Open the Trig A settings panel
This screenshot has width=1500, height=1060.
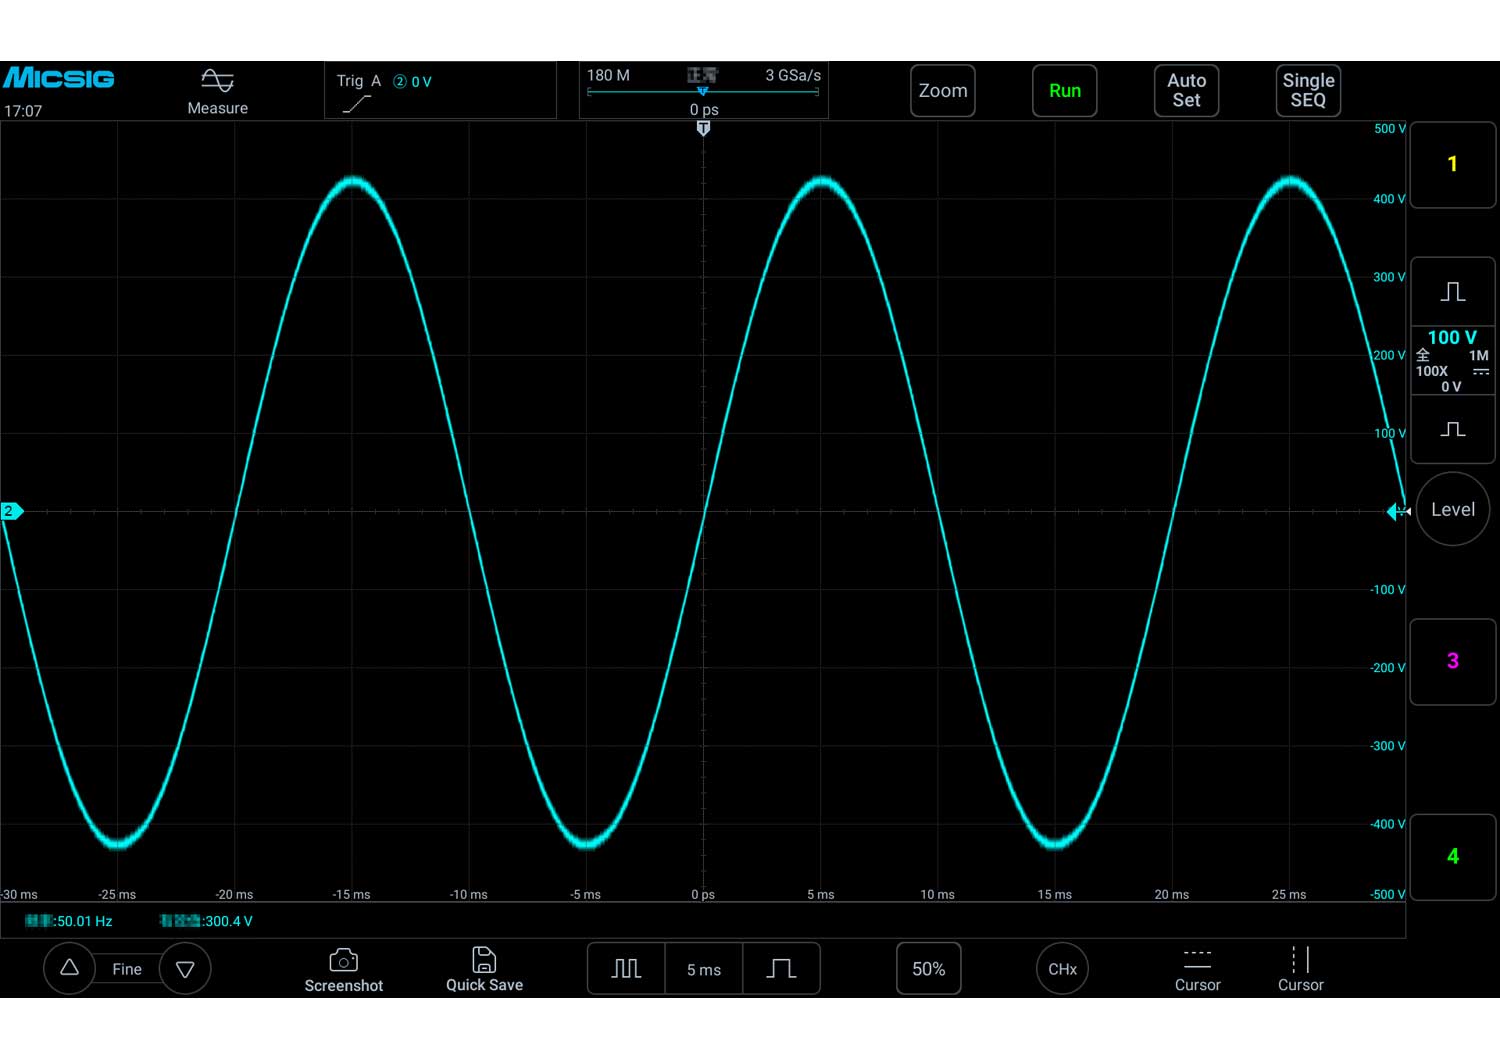[x=440, y=91]
